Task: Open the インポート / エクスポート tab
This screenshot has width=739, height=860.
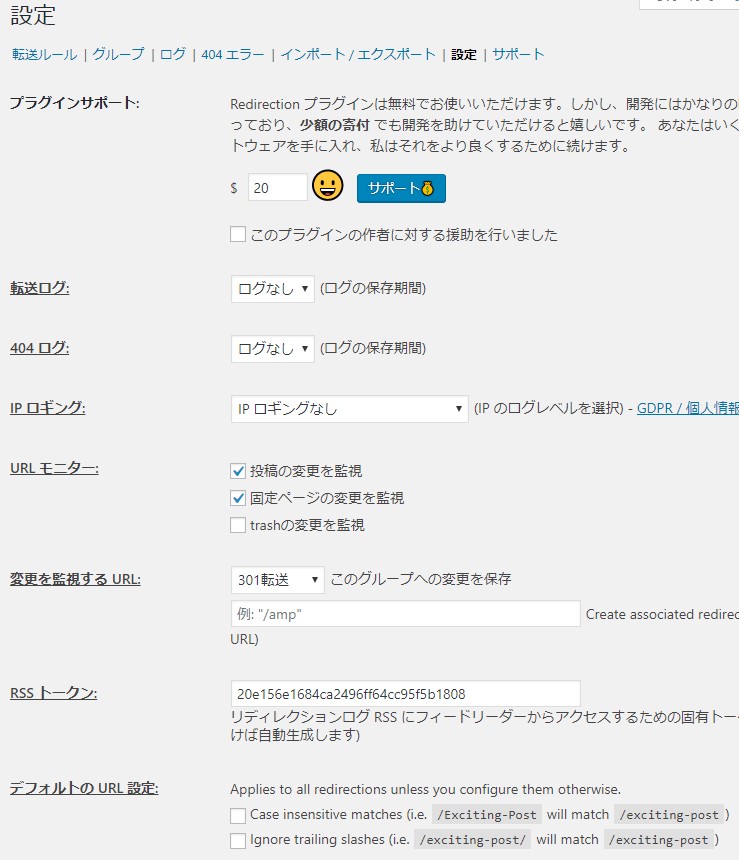Action: [x=358, y=54]
